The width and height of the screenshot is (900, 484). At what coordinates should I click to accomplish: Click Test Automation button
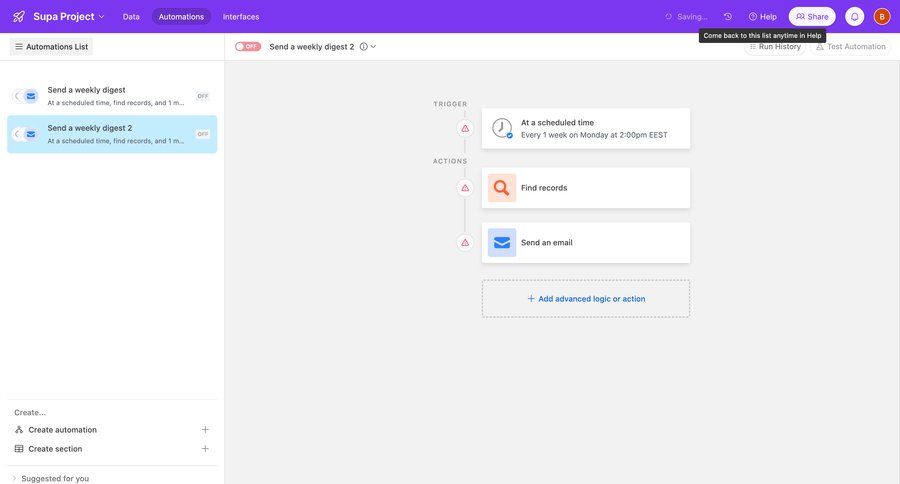[x=851, y=47]
